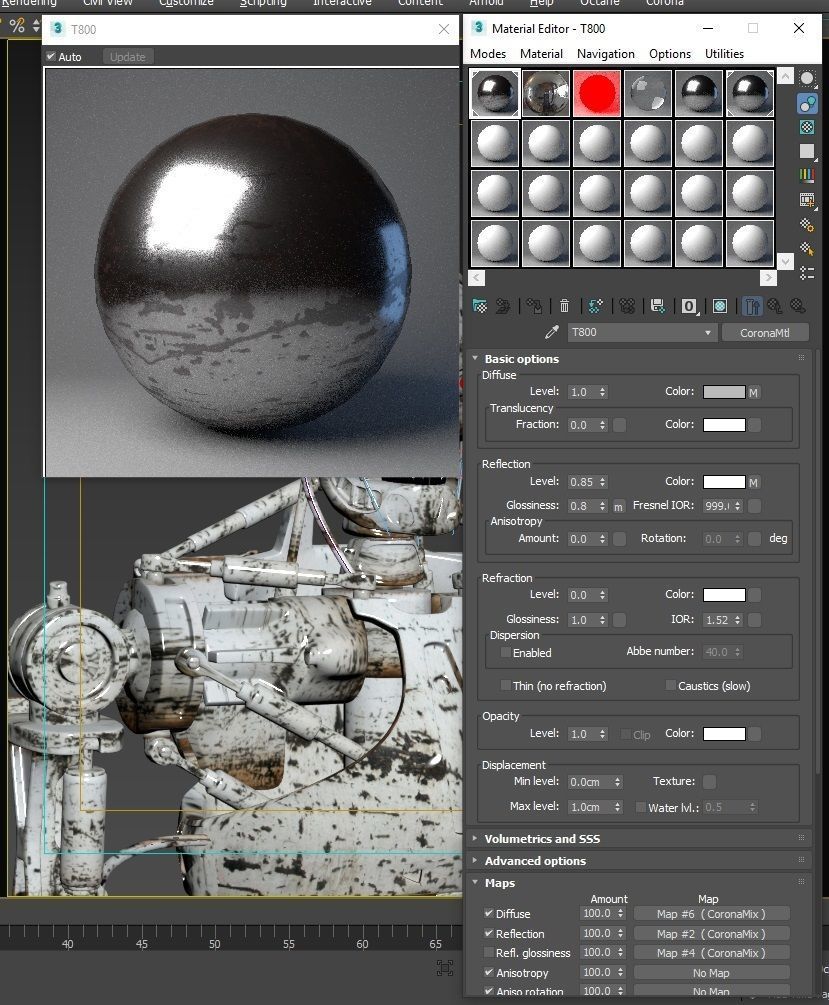The height and width of the screenshot is (1005, 829).
Task: Open Map #4 CoronaMix glossiness map
Action: pos(711,953)
